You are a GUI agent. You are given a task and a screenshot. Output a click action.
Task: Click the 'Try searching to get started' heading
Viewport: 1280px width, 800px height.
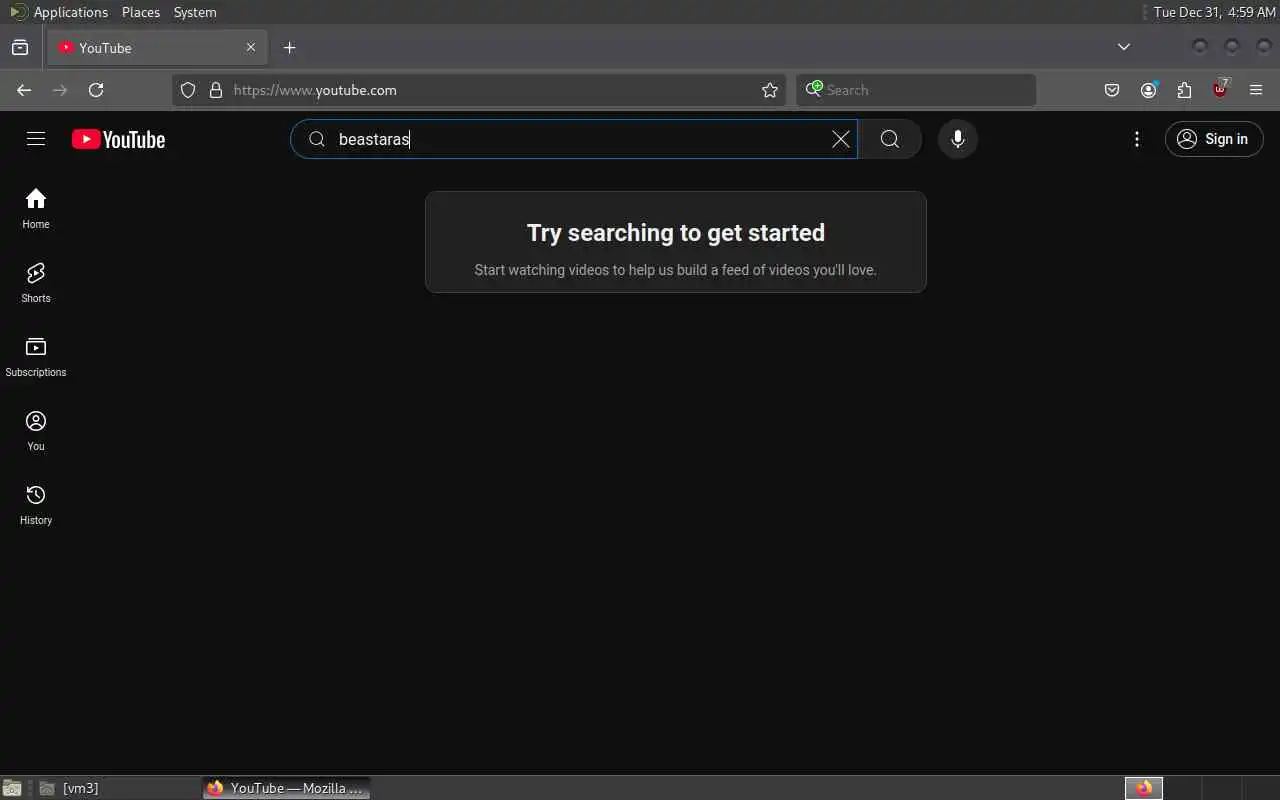coord(676,232)
